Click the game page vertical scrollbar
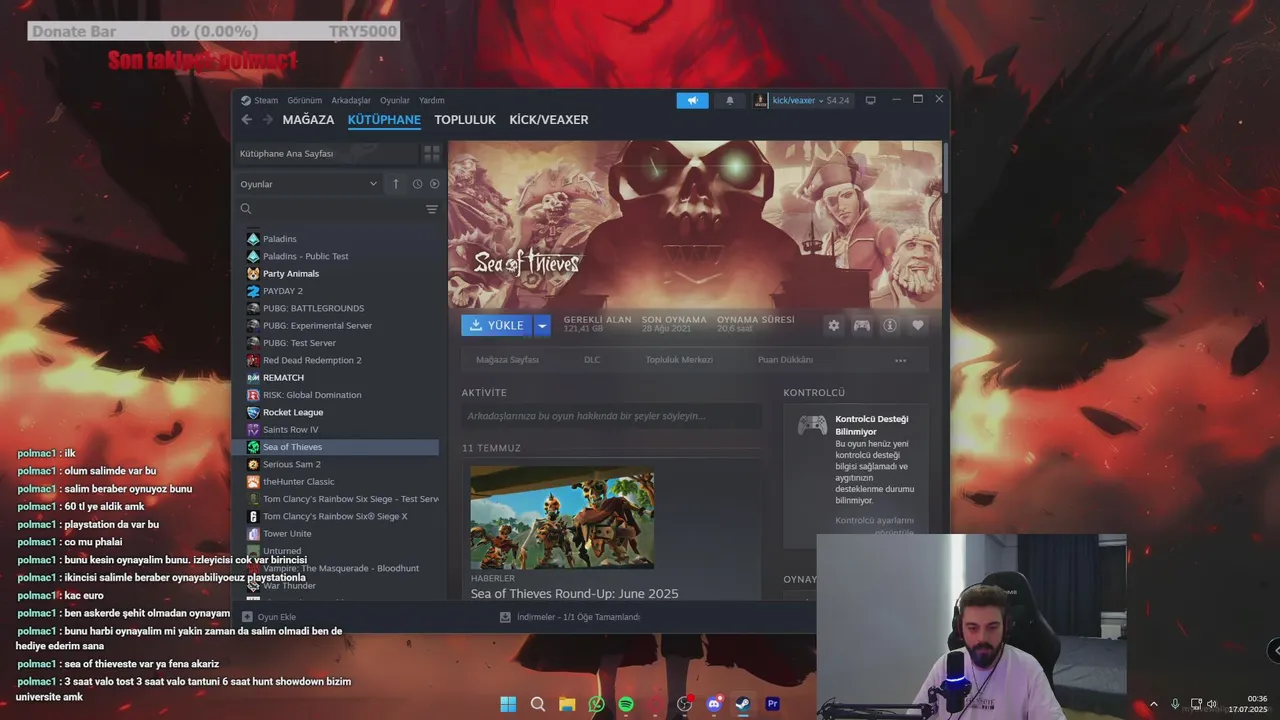Image resolution: width=1280 pixels, height=720 pixels. (x=945, y=167)
